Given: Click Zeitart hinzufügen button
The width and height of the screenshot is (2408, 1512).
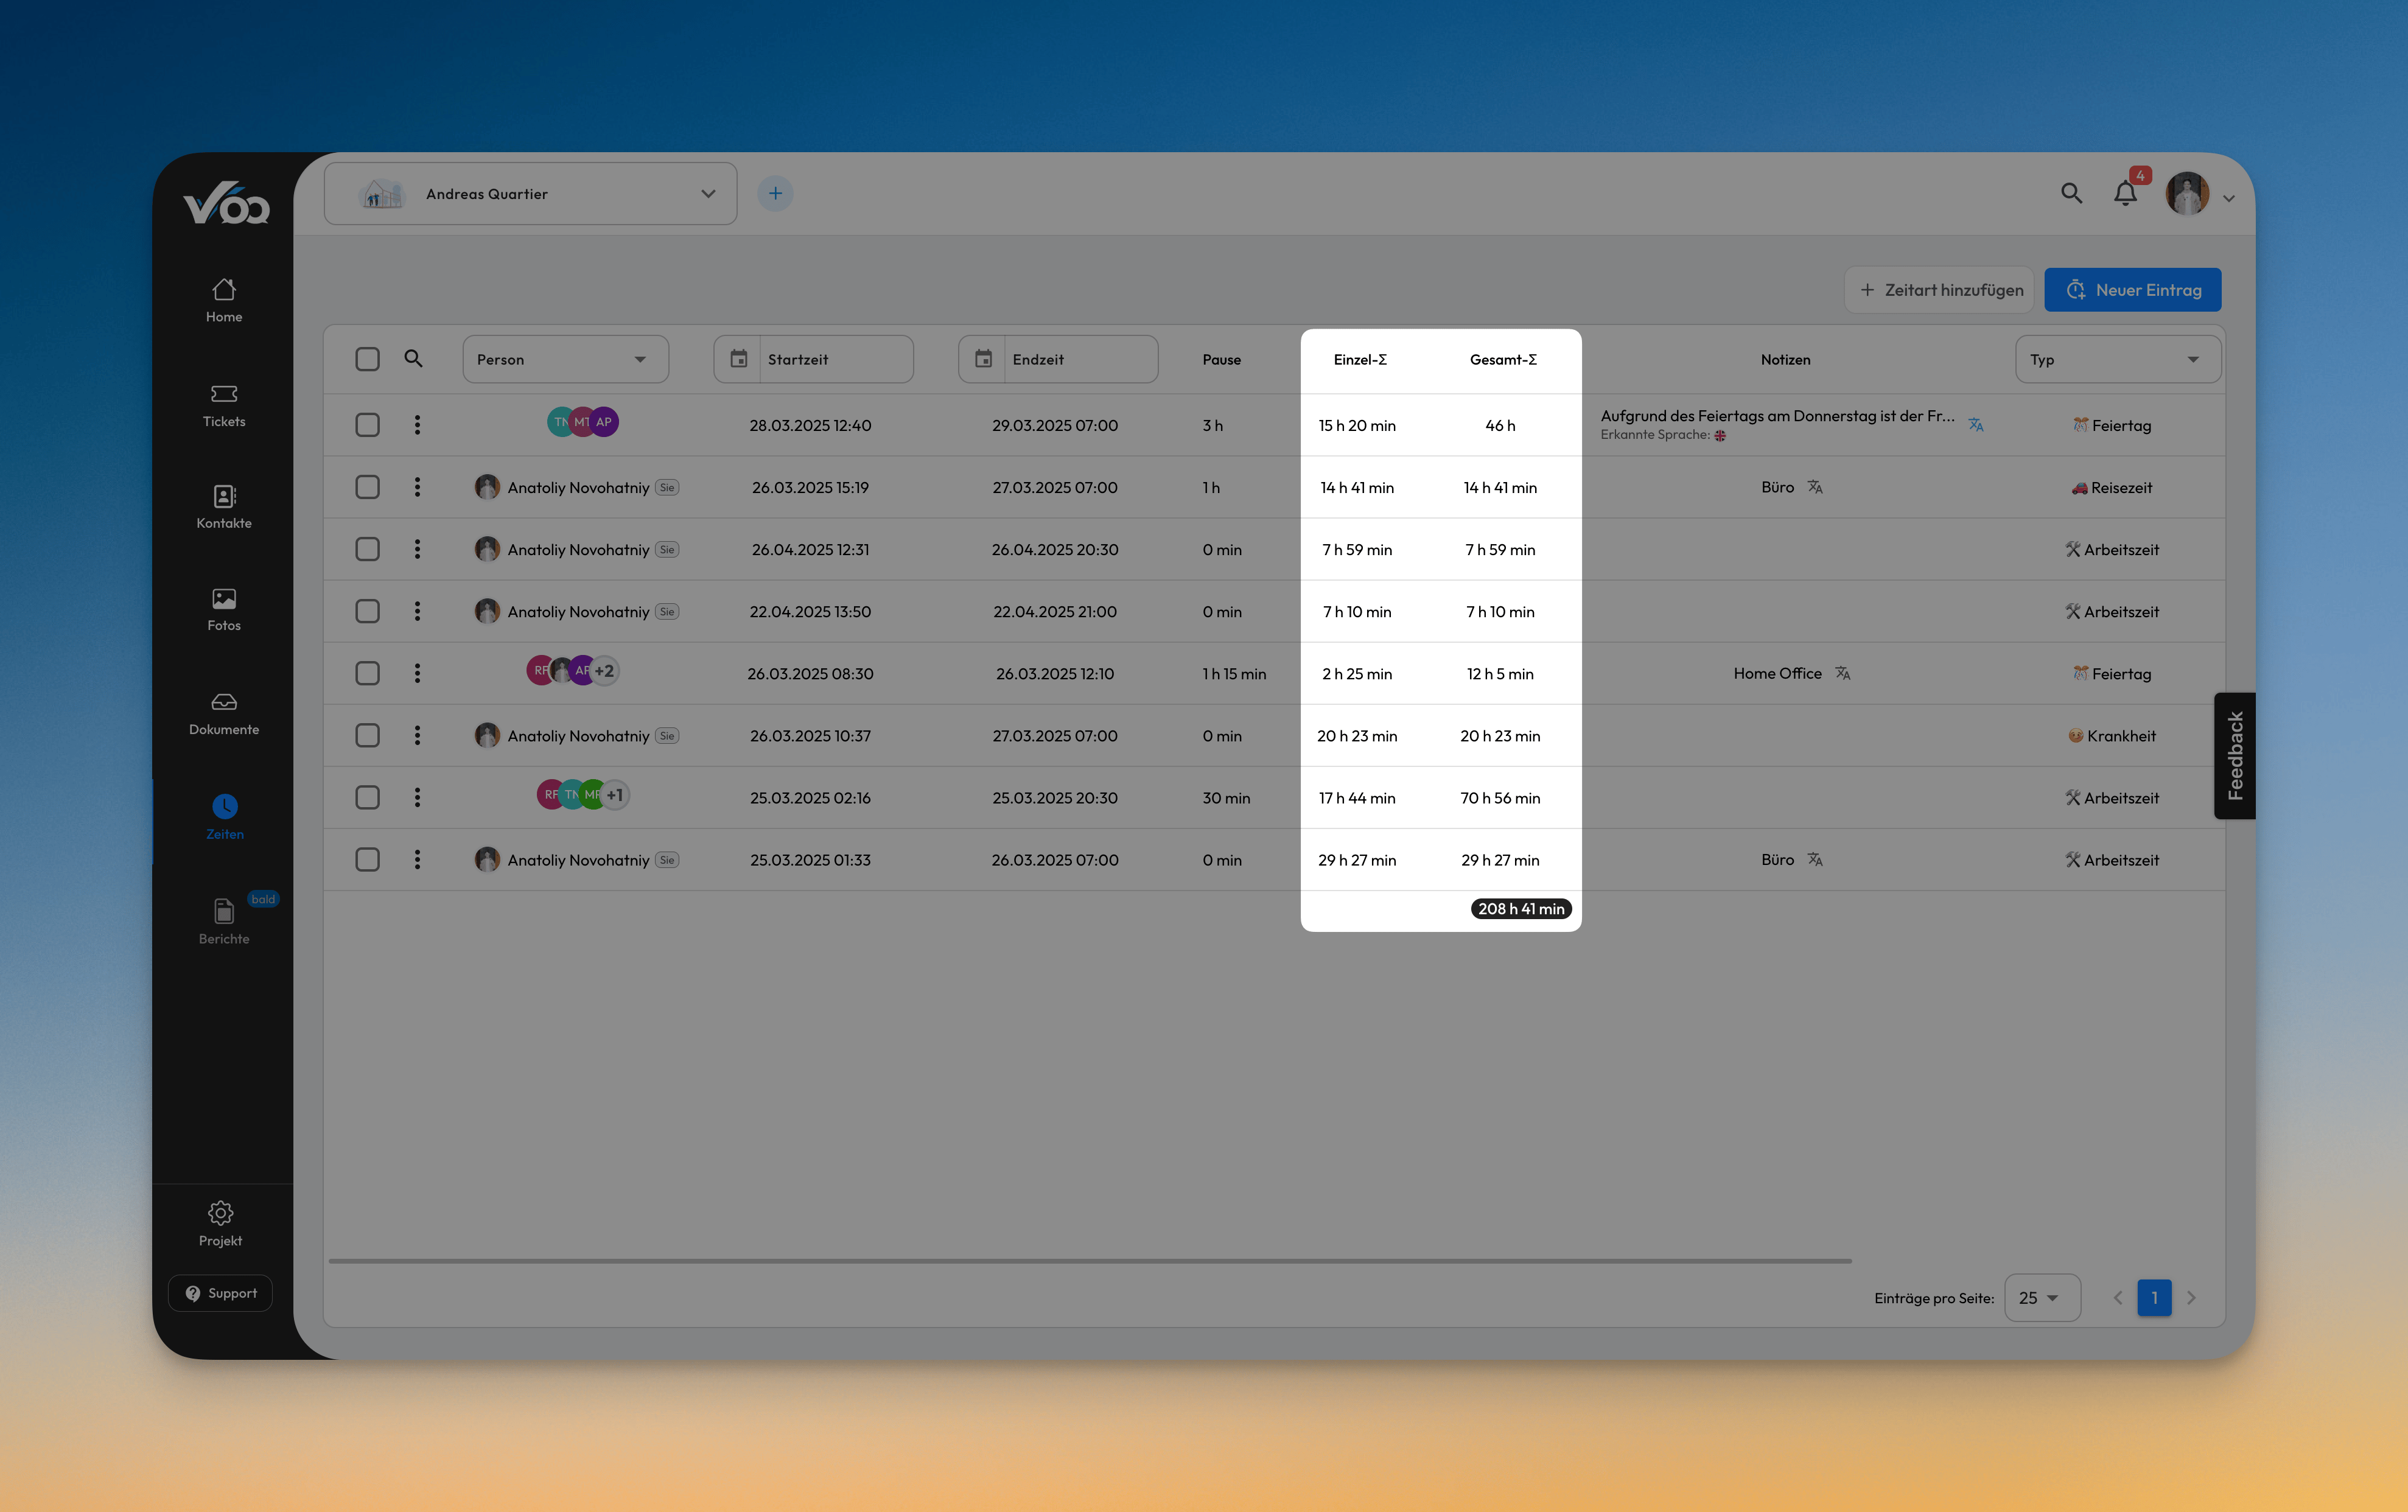Looking at the screenshot, I should pos(1939,290).
